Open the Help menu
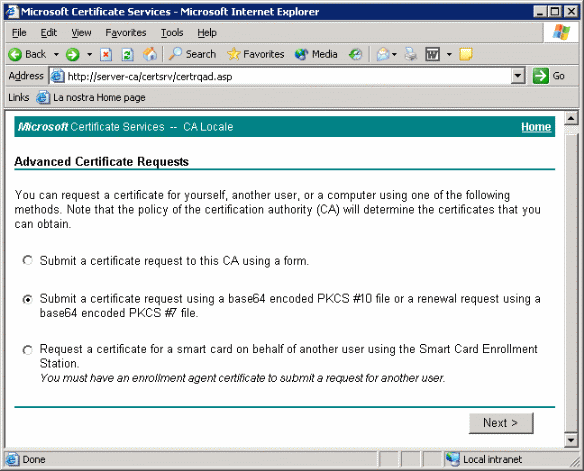The height and width of the screenshot is (471, 584). pyautogui.click(x=207, y=33)
